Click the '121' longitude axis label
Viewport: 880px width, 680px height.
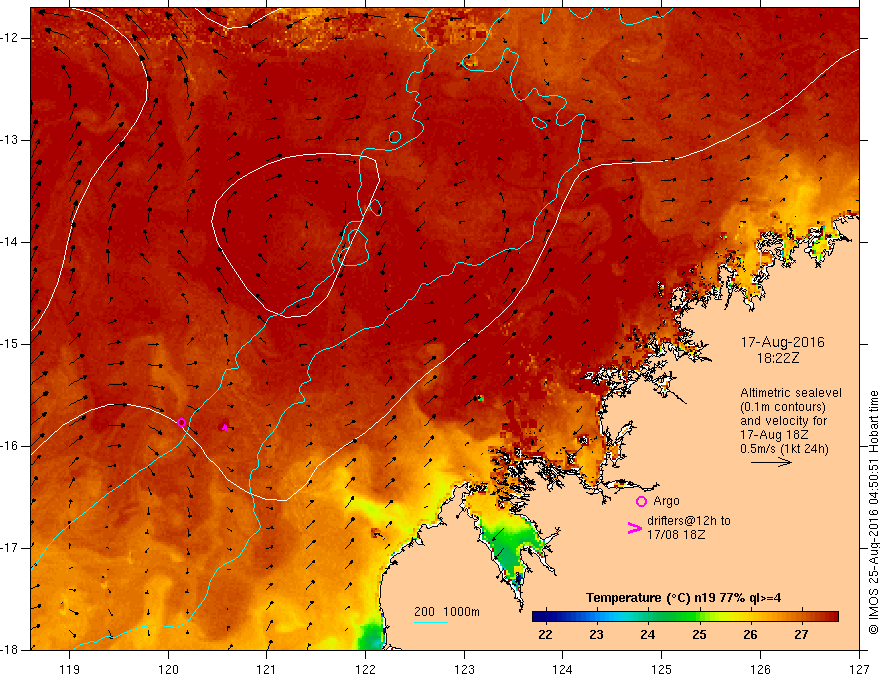tap(267, 669)
